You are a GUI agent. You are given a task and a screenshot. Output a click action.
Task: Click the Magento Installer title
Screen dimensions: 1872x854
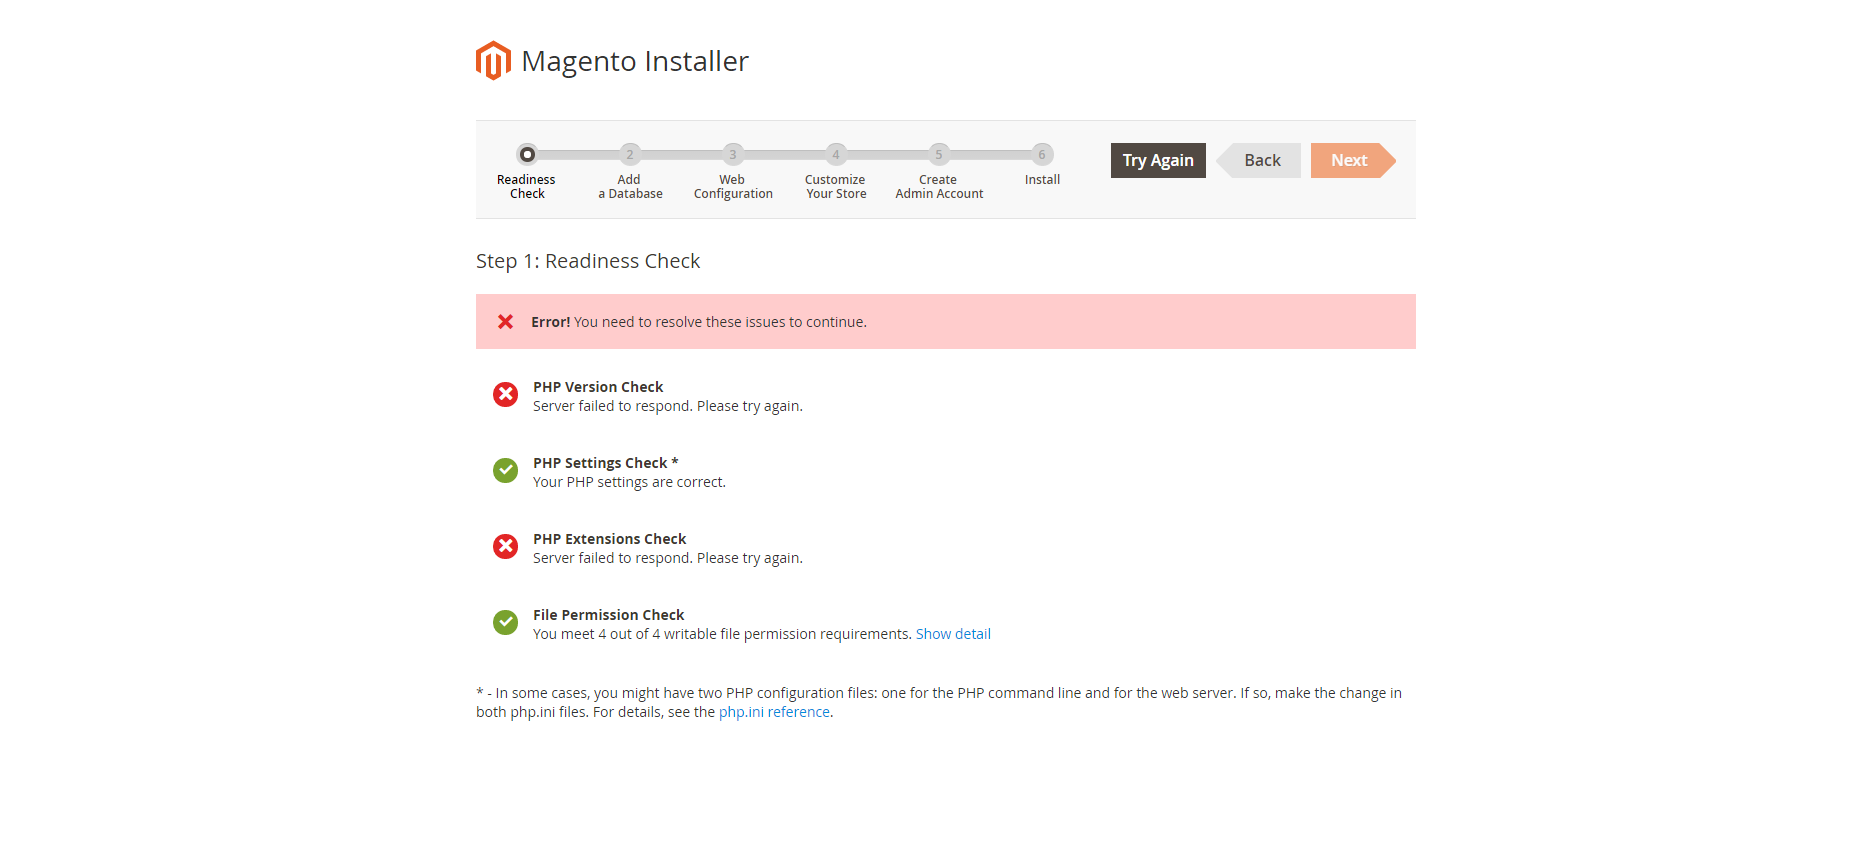635,61
